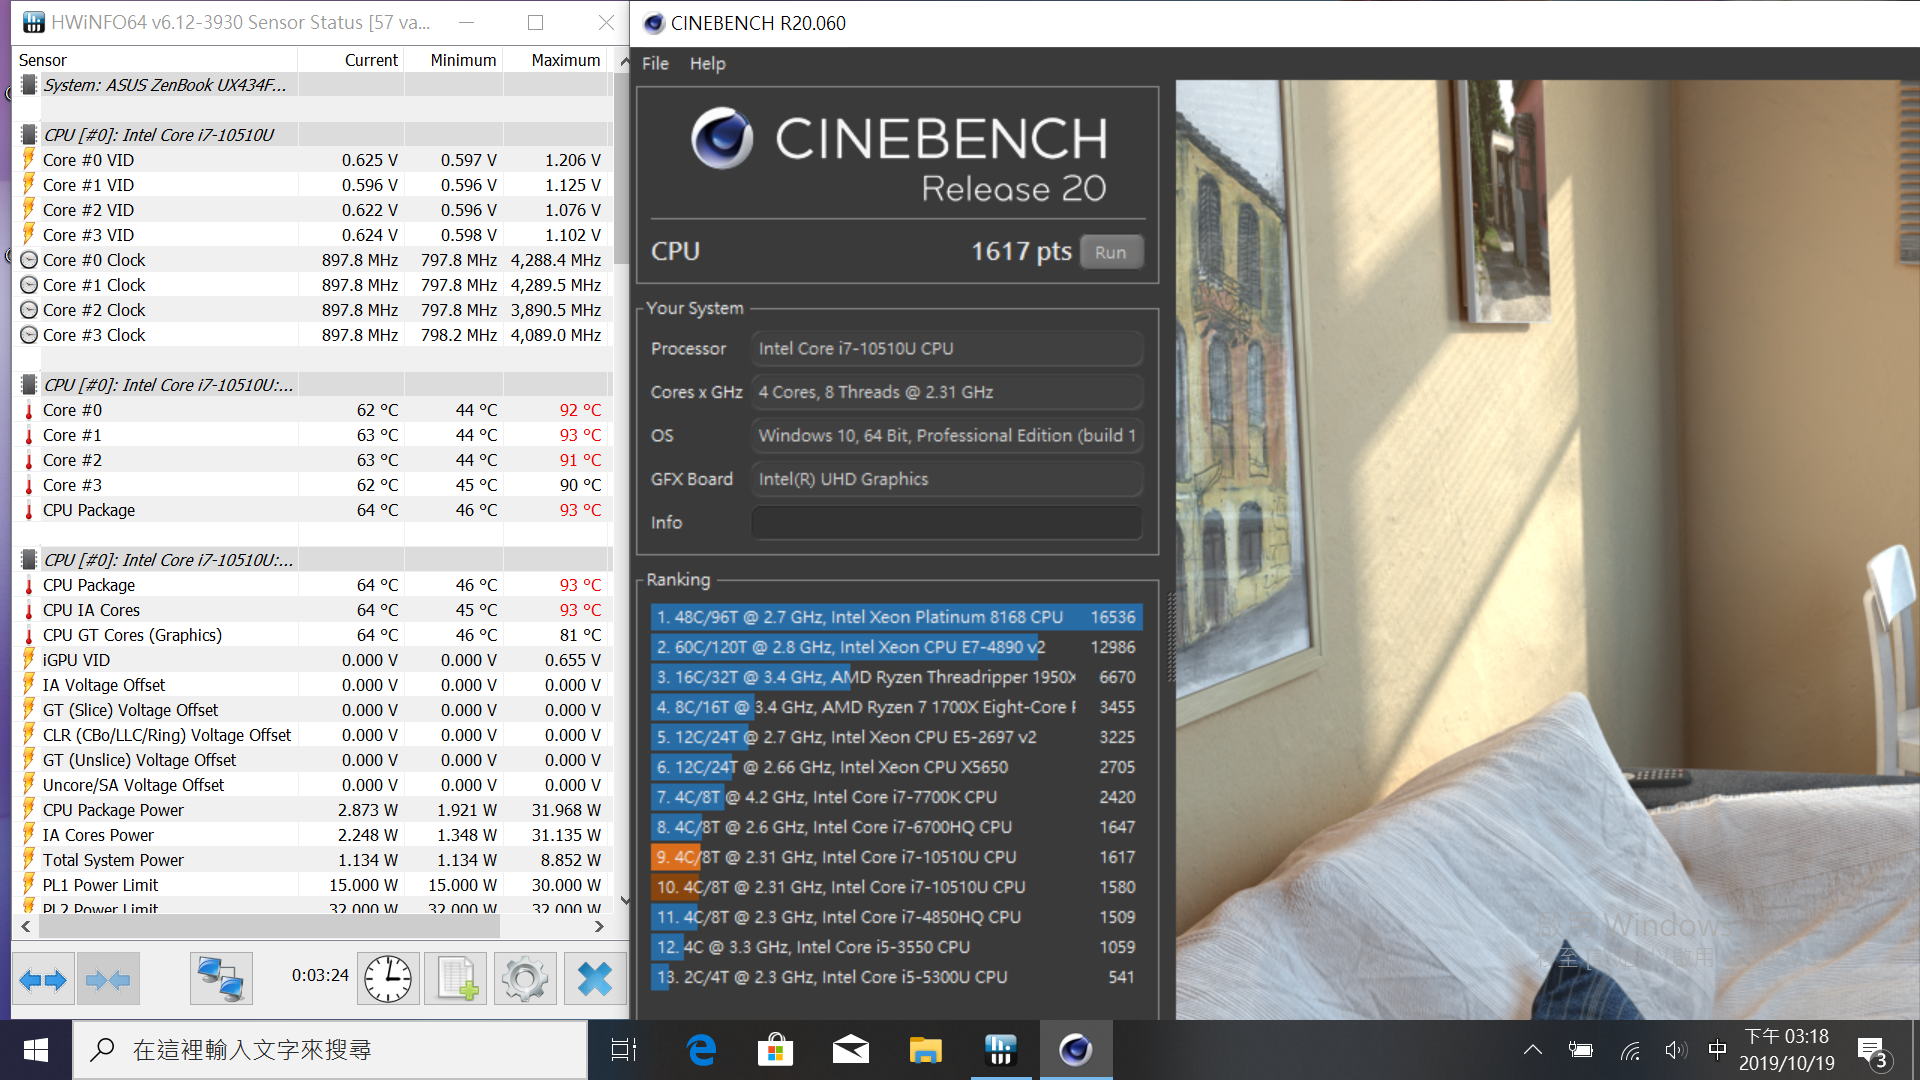Image resolution: width=1920 pixels, height=1080 pixels.
Task: Select ranking entry Xeon Platinum 8168
Action: [895, 617]
